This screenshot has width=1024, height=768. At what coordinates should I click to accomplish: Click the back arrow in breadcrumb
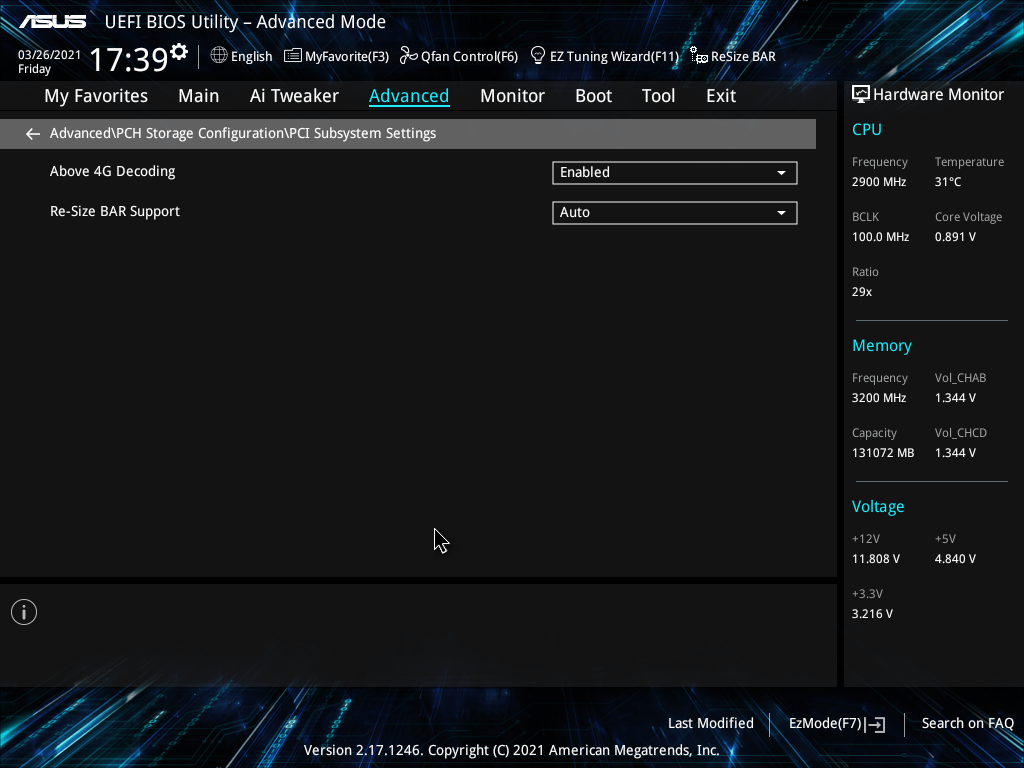pyautogui.click(x=33, y=134)
